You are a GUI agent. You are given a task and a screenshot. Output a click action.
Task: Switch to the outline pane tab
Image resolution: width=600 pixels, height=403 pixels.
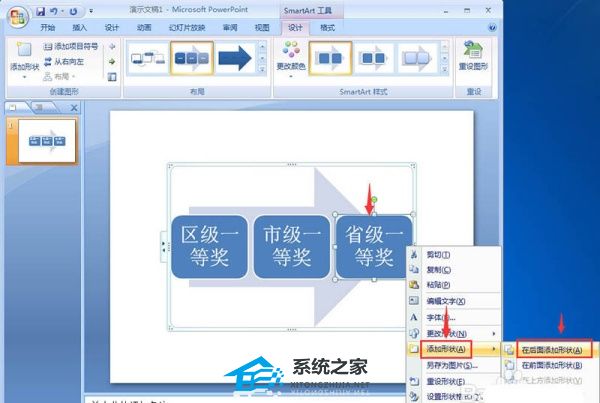tap(41, 108)
